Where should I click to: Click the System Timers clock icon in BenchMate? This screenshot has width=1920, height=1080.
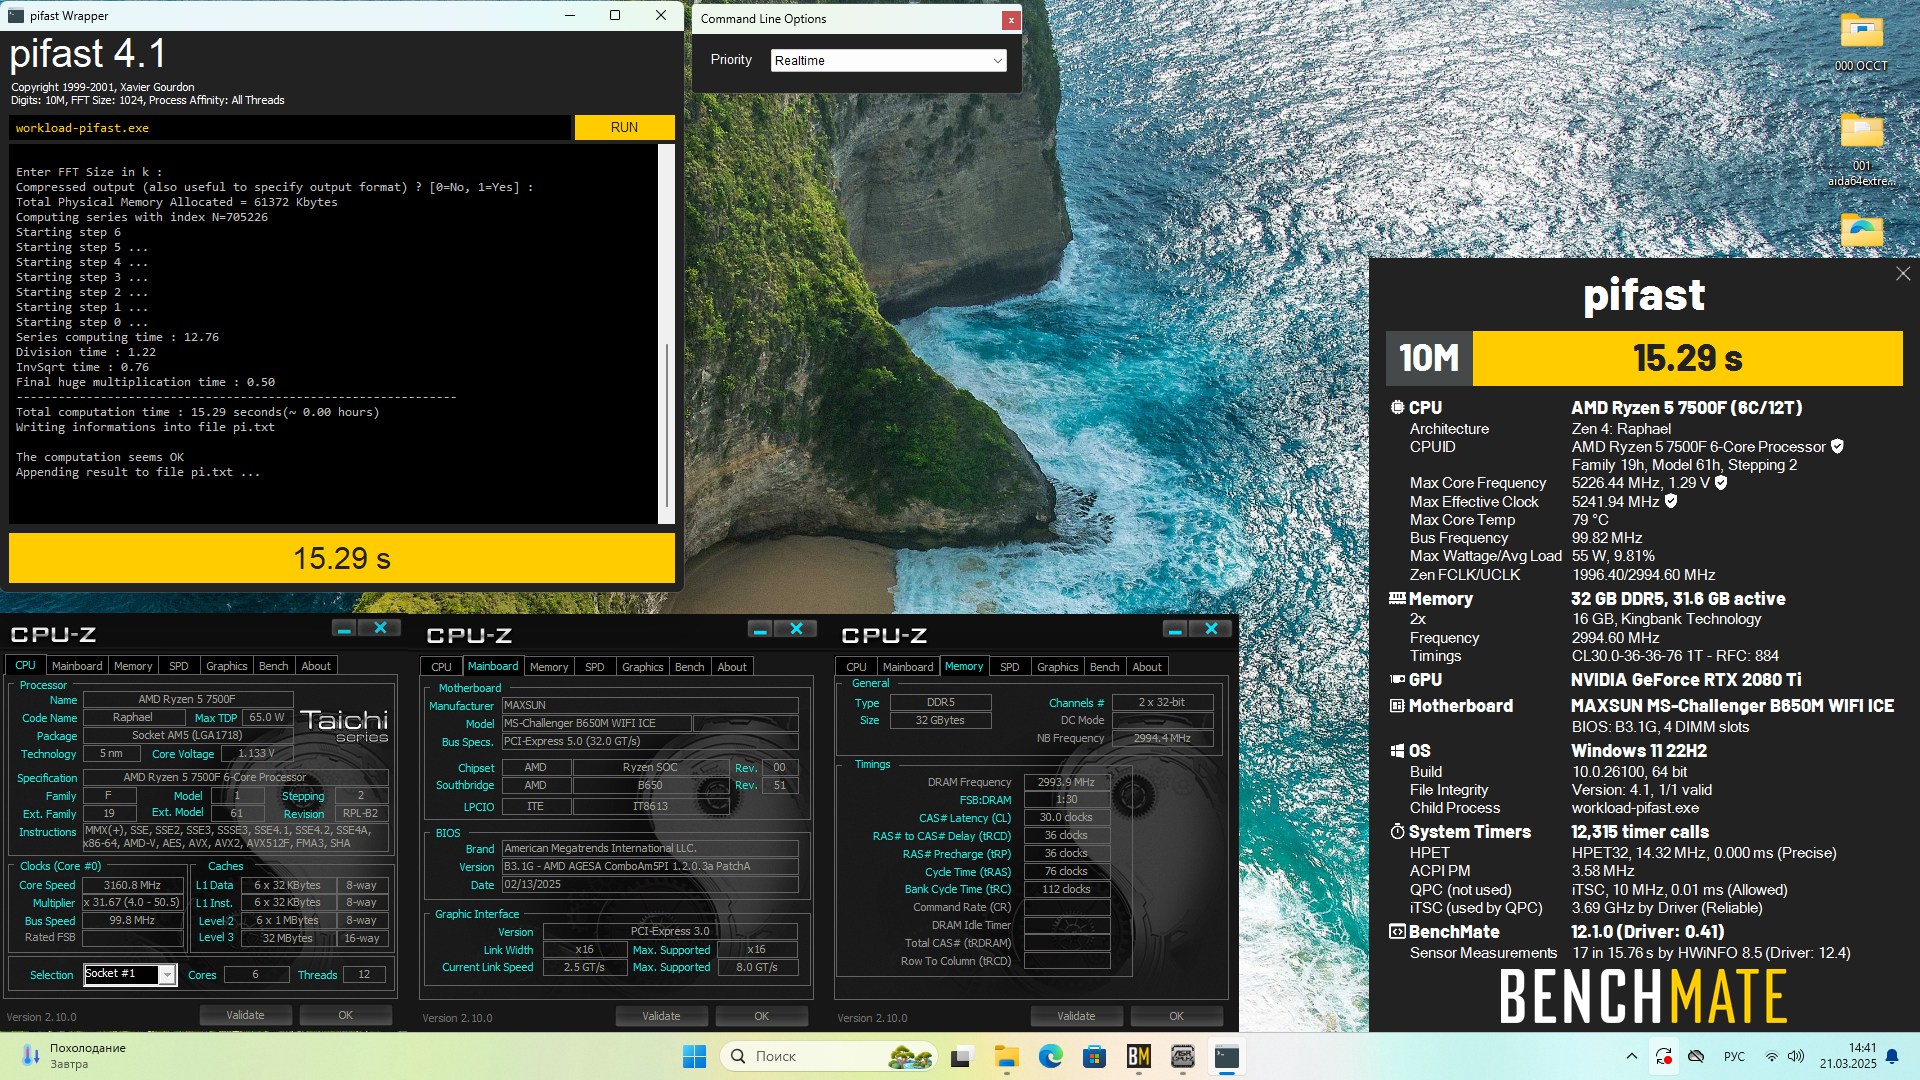point(1397,832)
